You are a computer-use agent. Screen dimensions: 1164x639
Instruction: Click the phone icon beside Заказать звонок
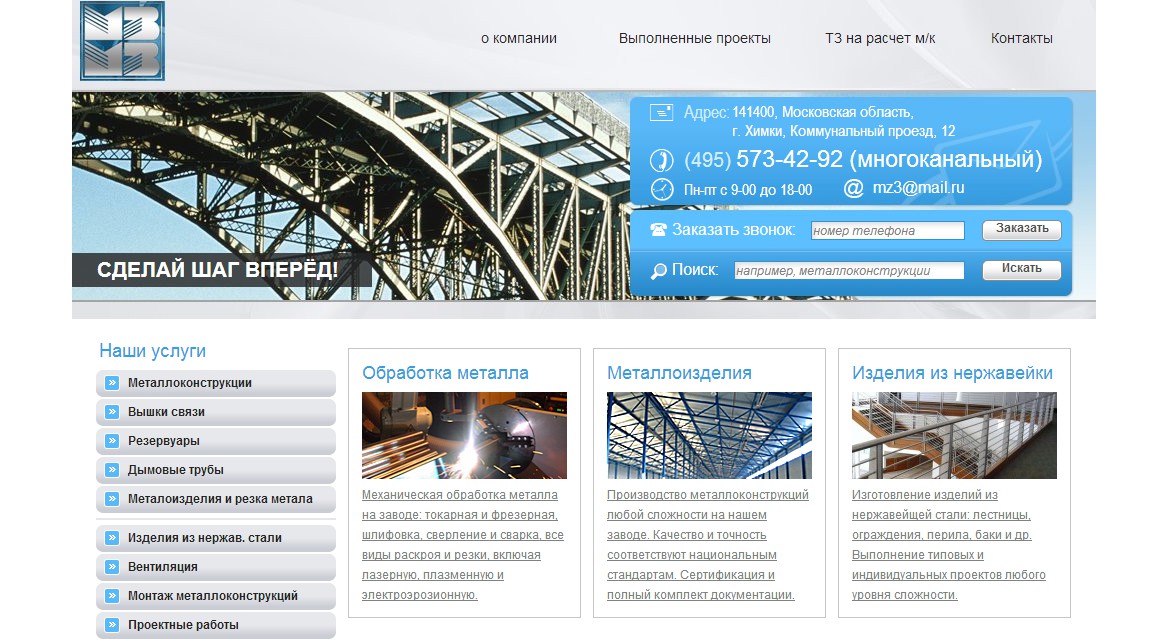click(658, 230)
